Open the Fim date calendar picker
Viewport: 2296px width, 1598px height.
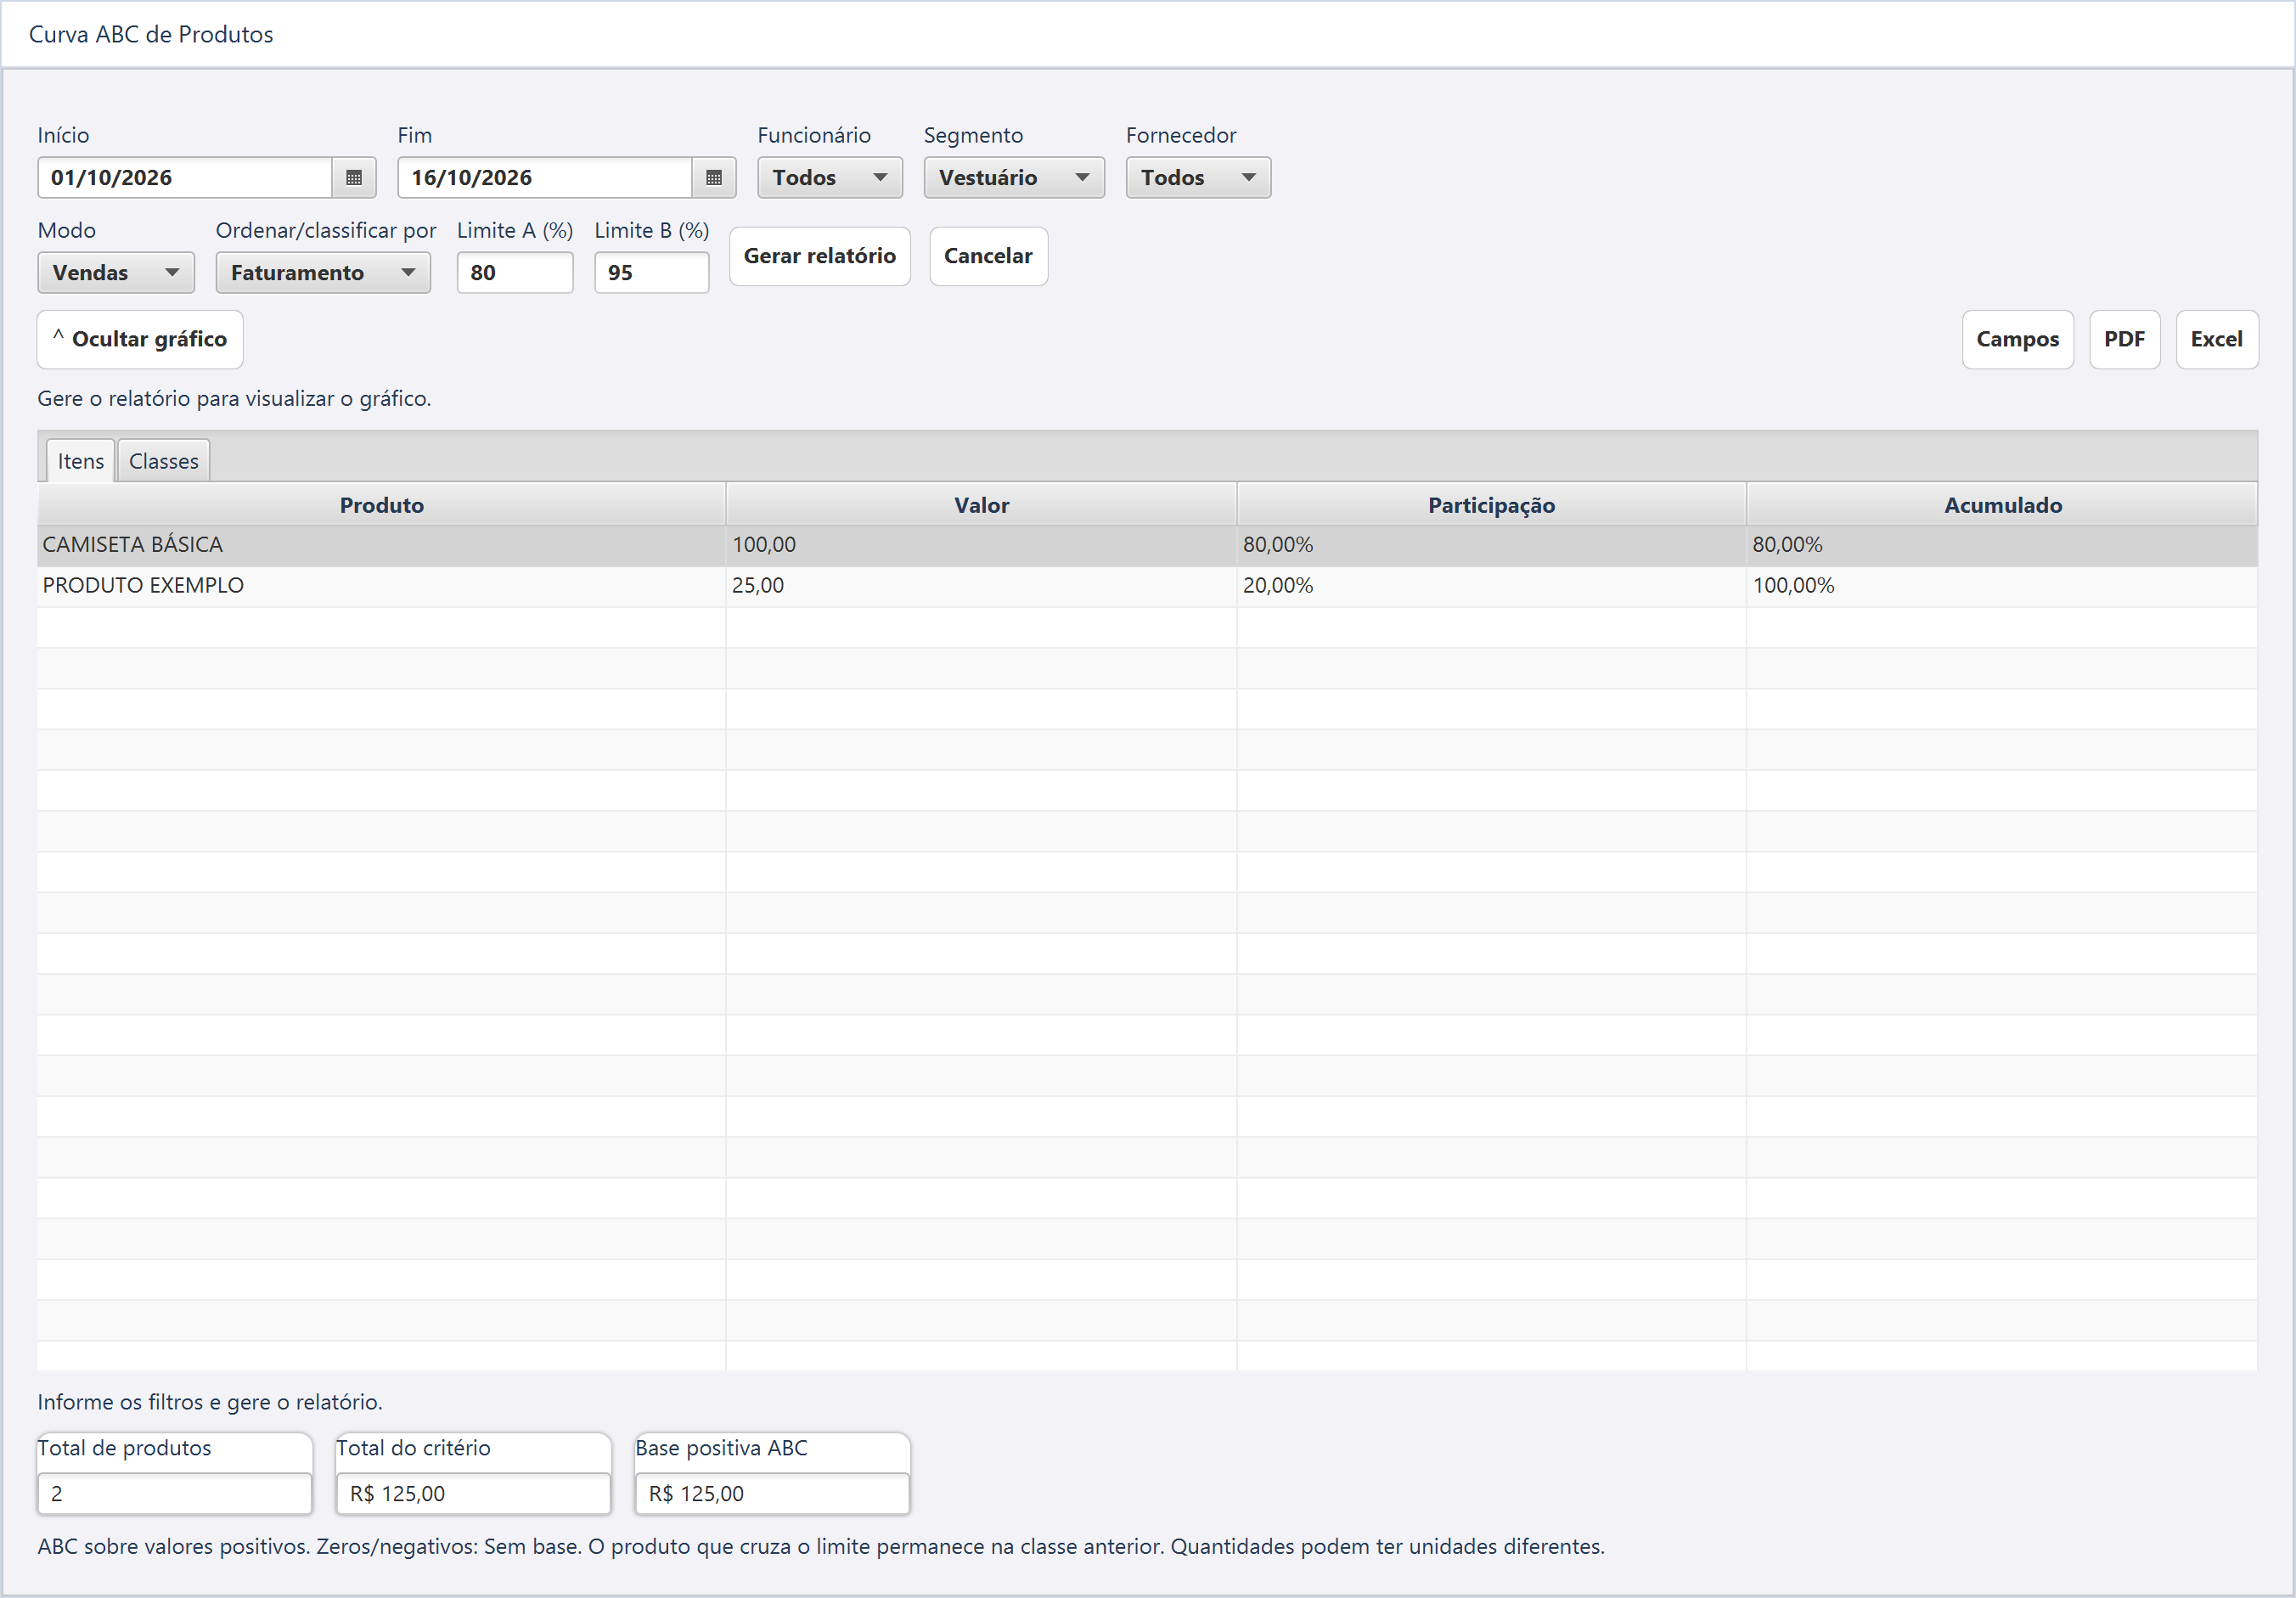point(713,178)
